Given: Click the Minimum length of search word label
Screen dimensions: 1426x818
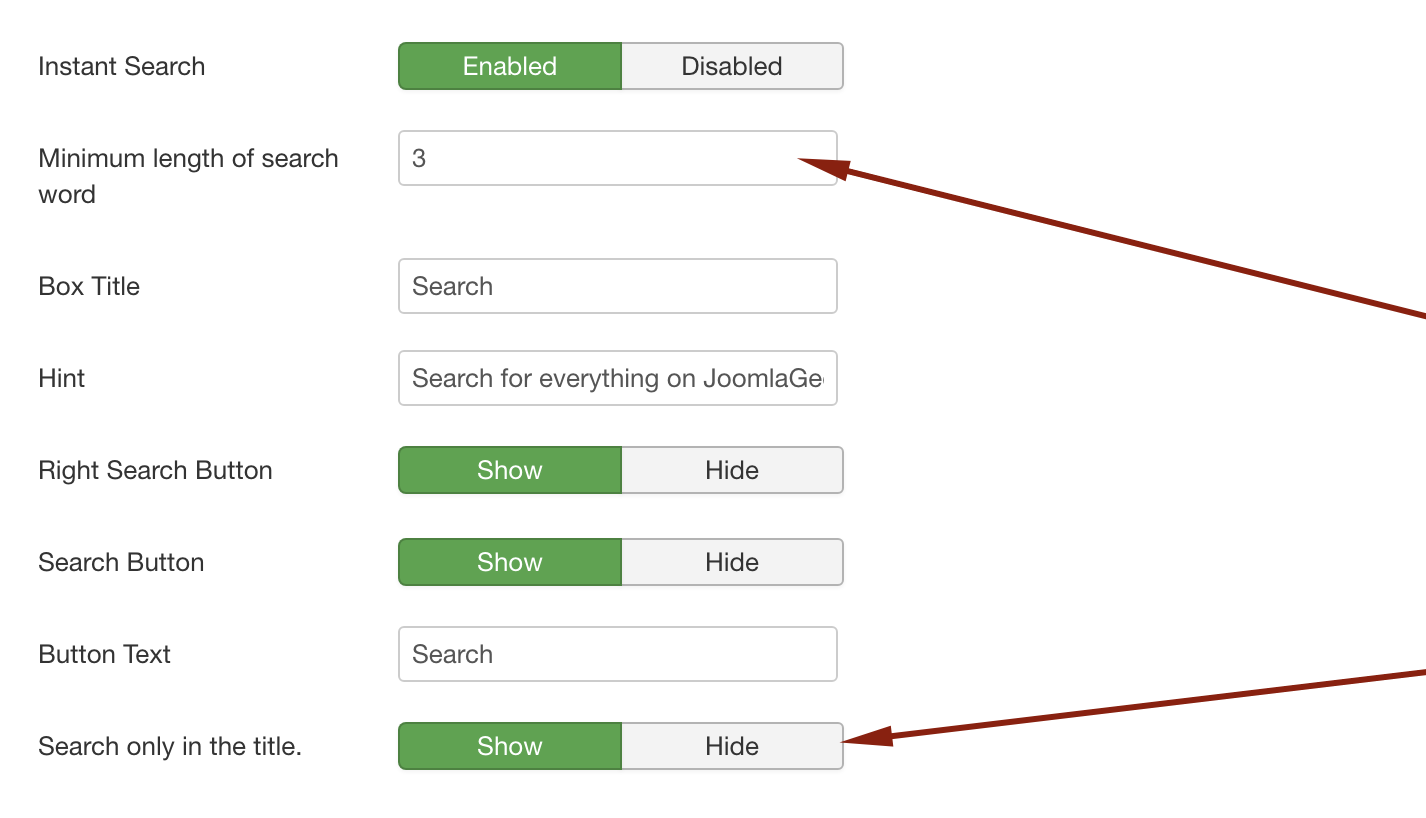Looking at the screenshot, I should (188, 176).
